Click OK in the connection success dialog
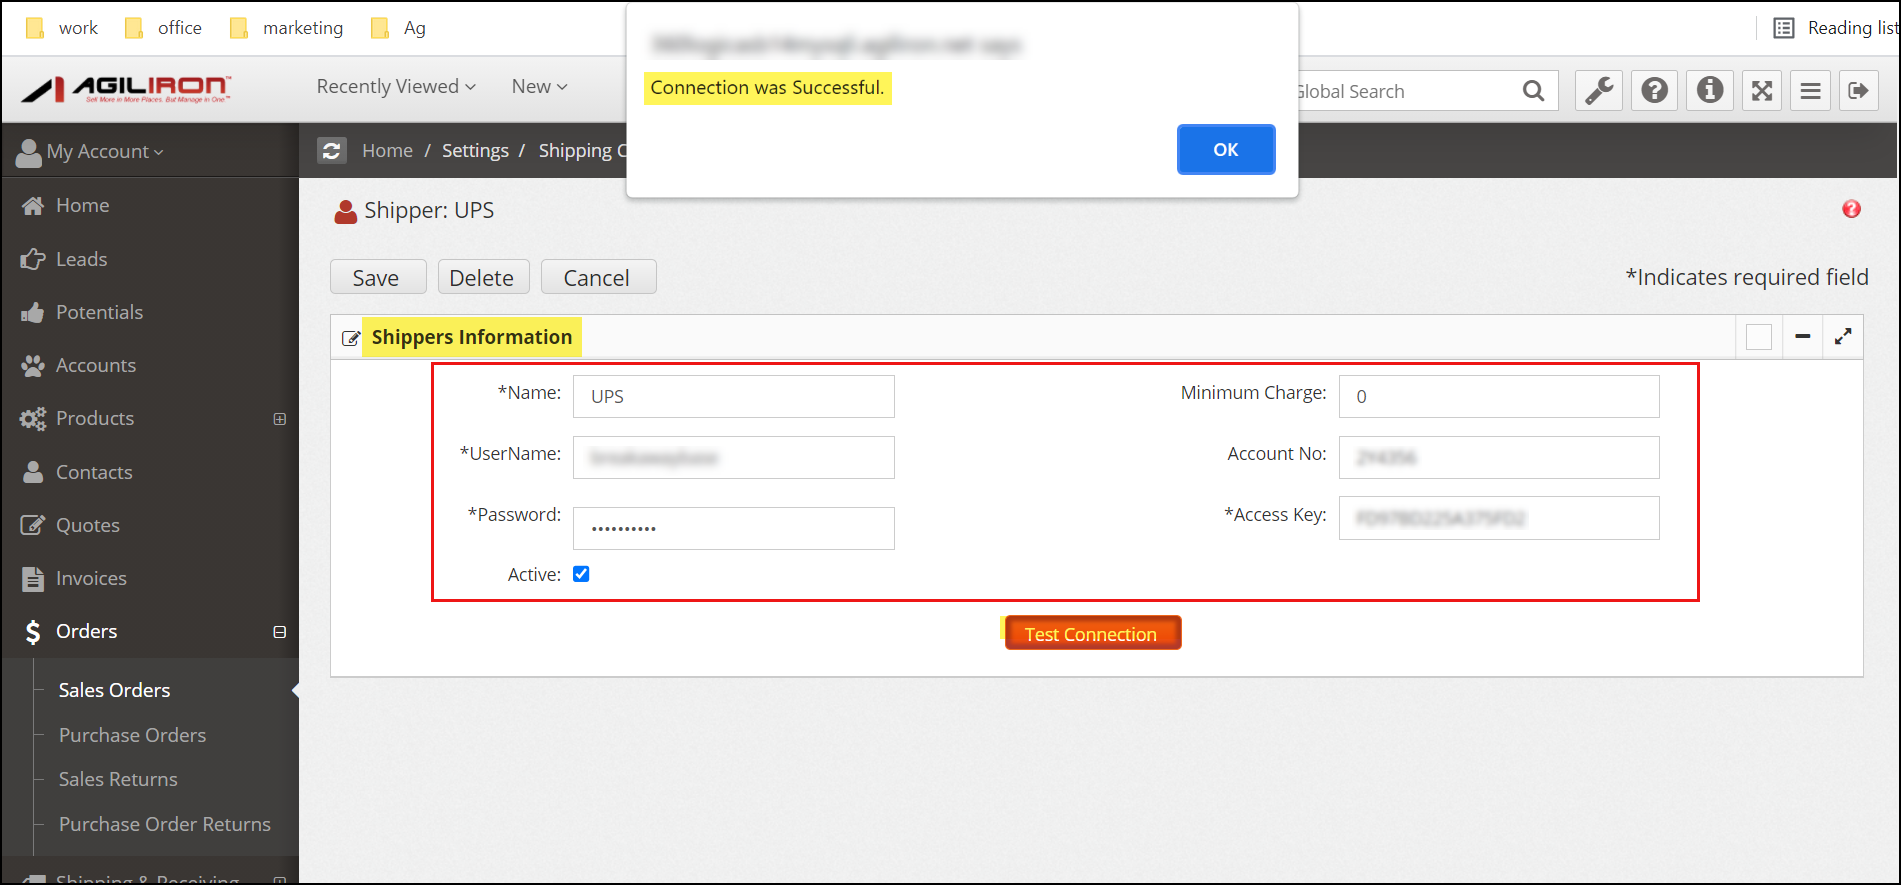 click(x=1225, y=149)
